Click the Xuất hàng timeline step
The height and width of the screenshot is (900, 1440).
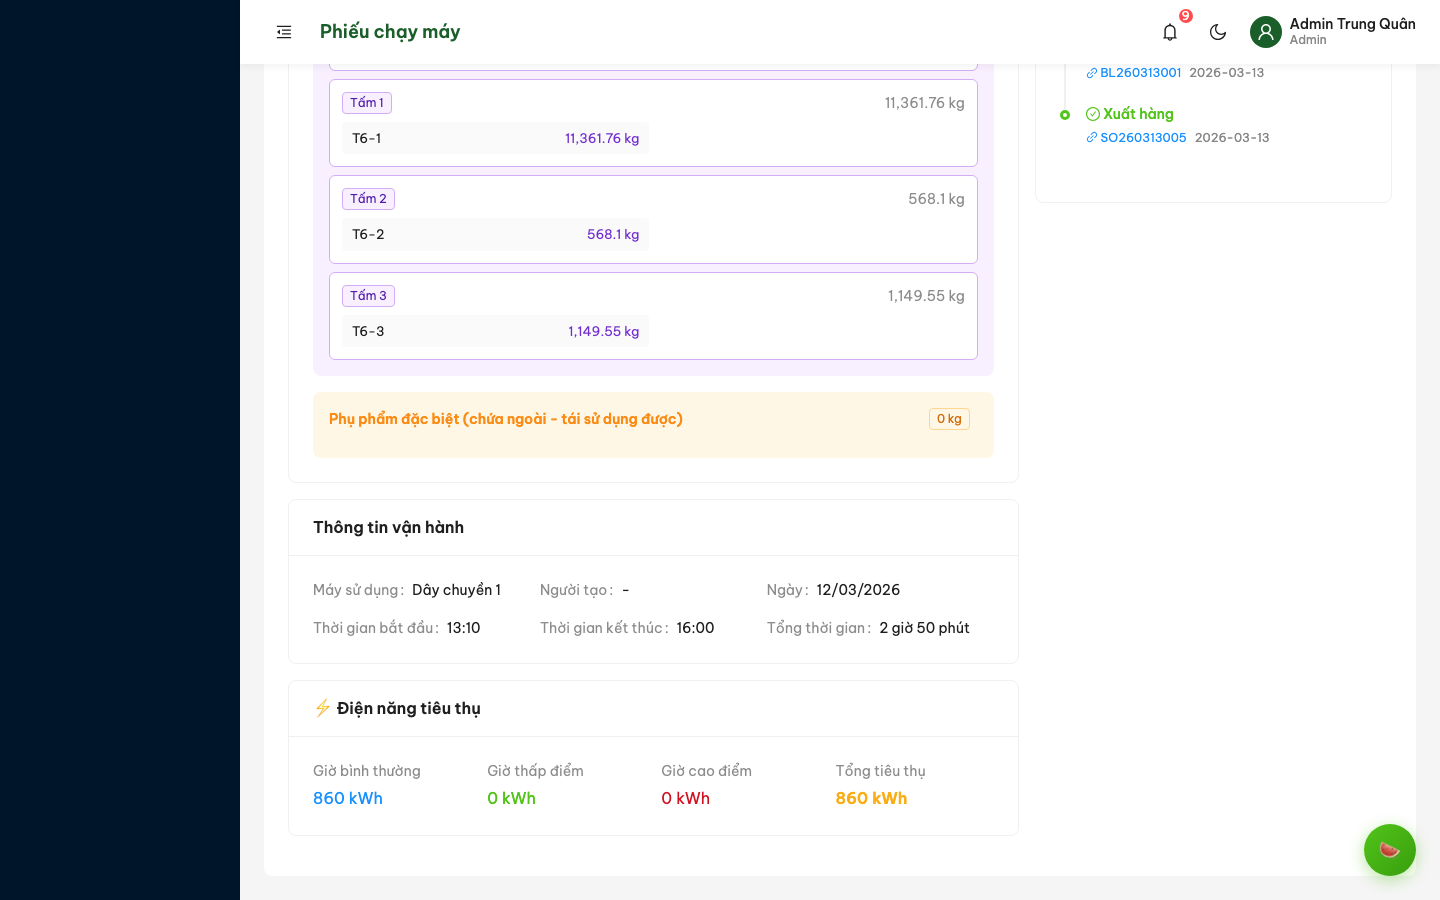tap(1138, 114)
